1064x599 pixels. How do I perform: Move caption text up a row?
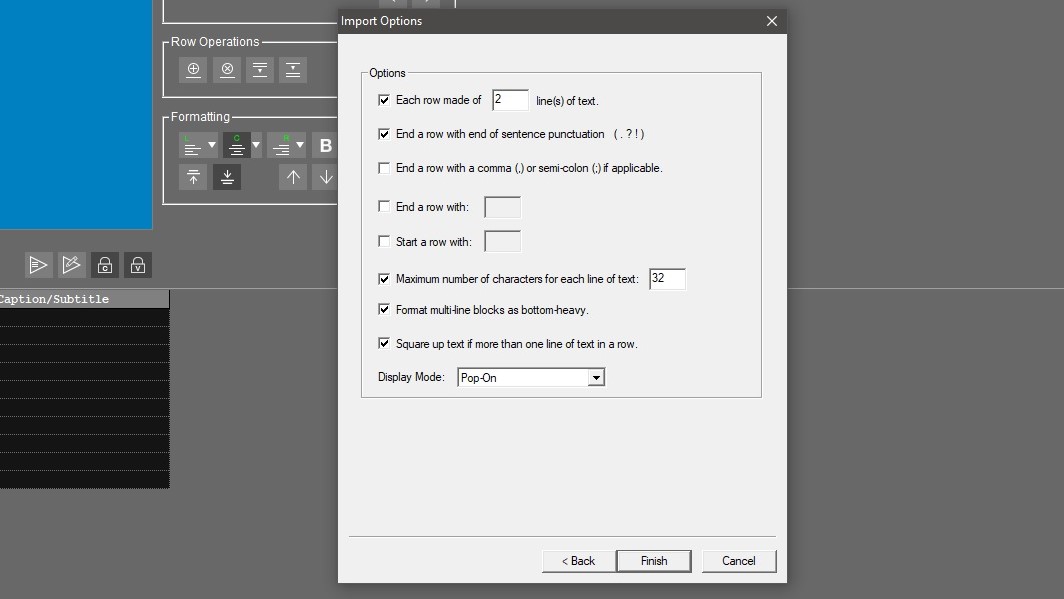click(293, 177)
